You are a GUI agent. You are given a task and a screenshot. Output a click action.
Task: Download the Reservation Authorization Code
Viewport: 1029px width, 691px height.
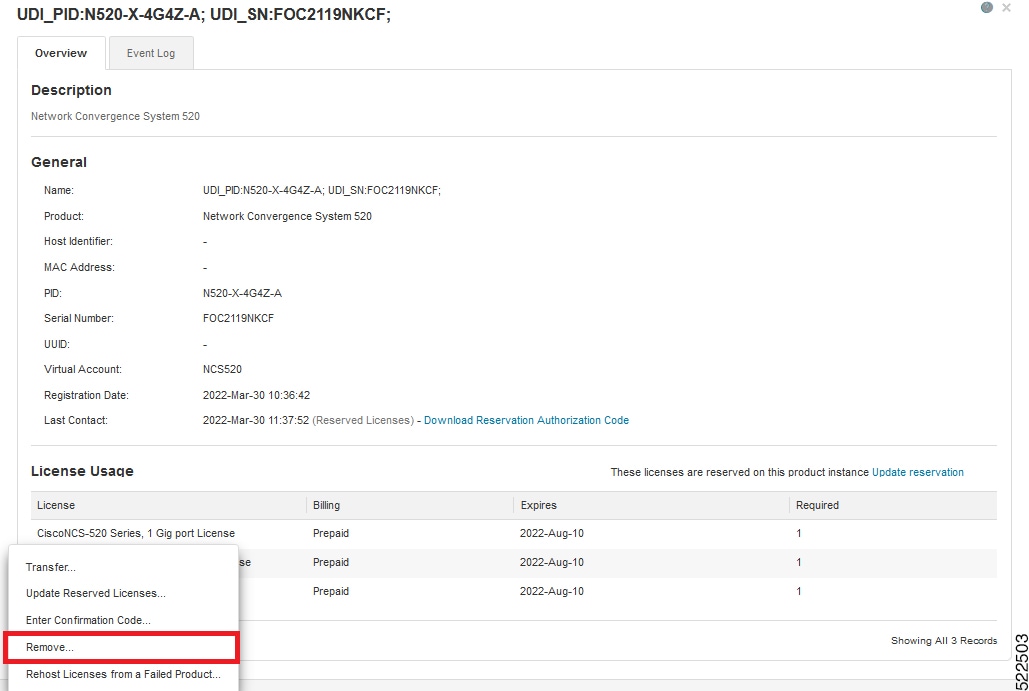[x=526, y=421]
